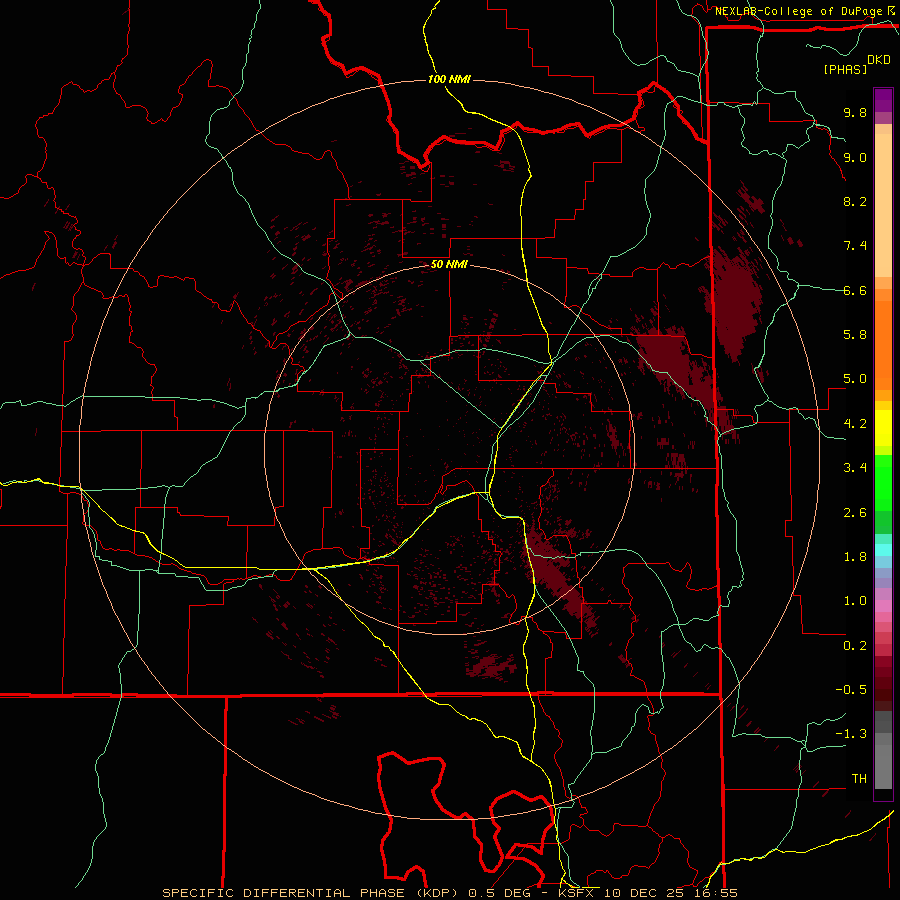The width and height of the screenshot is (900, 900).
Task: Click the 5.0 scale value
Action: (x=855, y=379)
